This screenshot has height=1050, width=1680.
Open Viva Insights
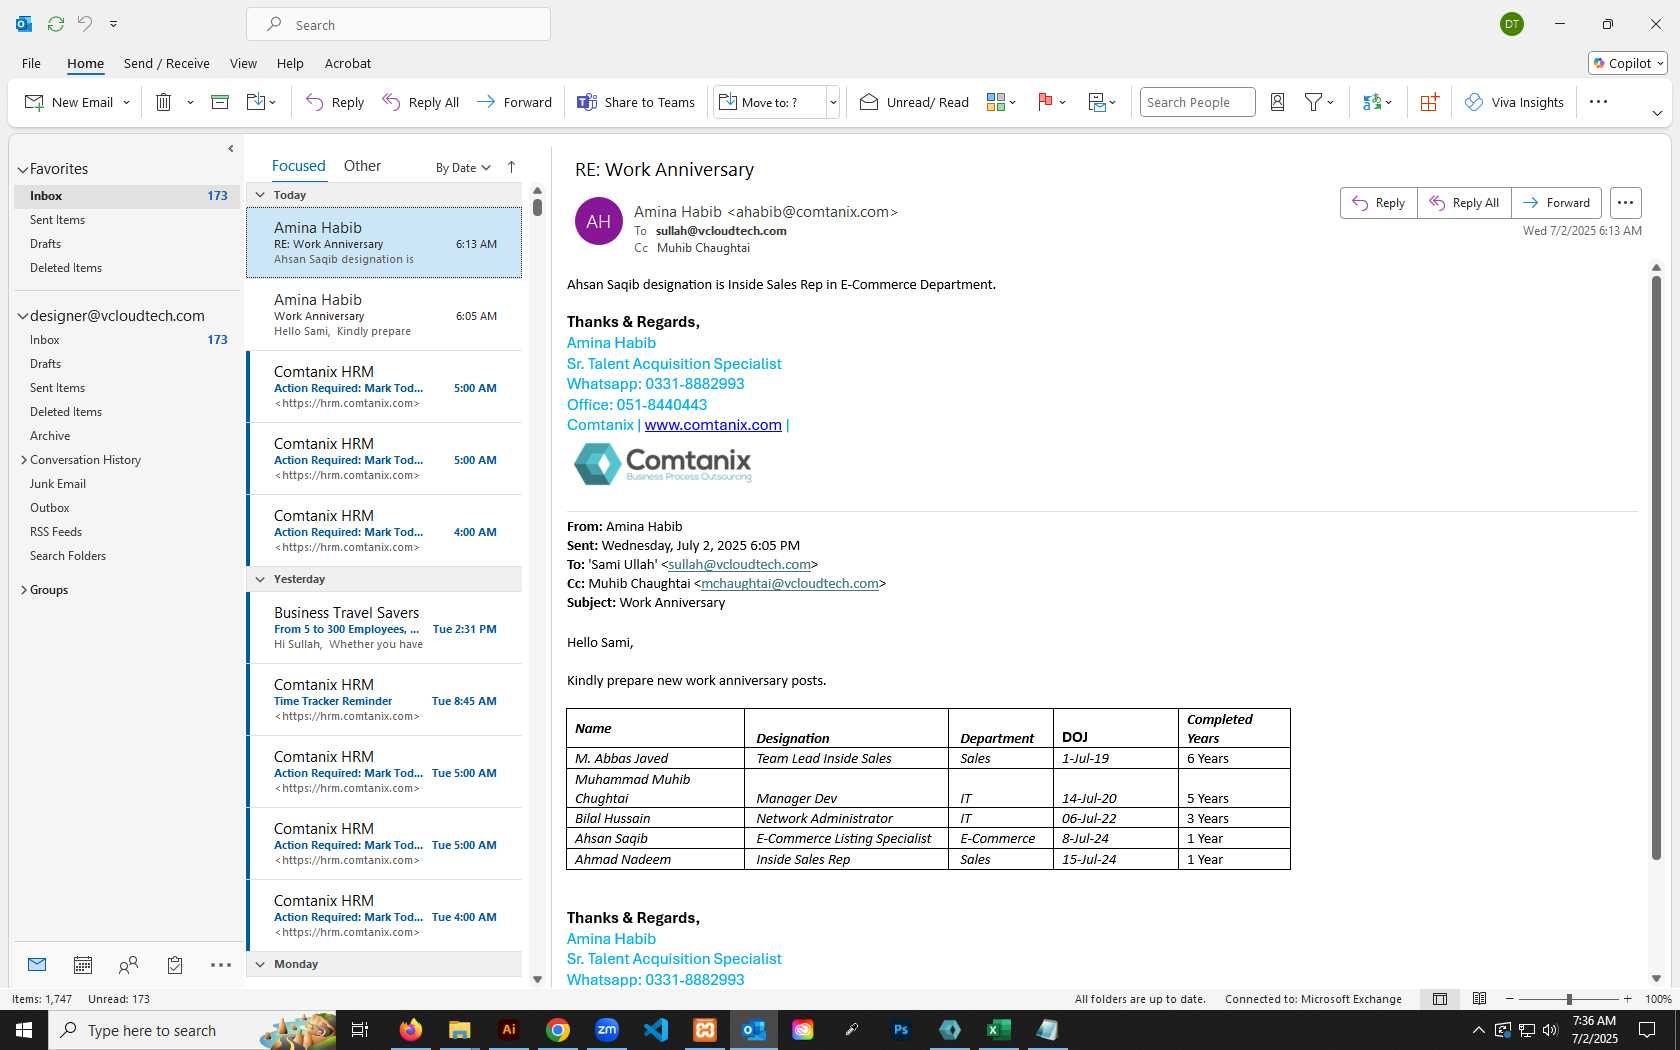1514,102
